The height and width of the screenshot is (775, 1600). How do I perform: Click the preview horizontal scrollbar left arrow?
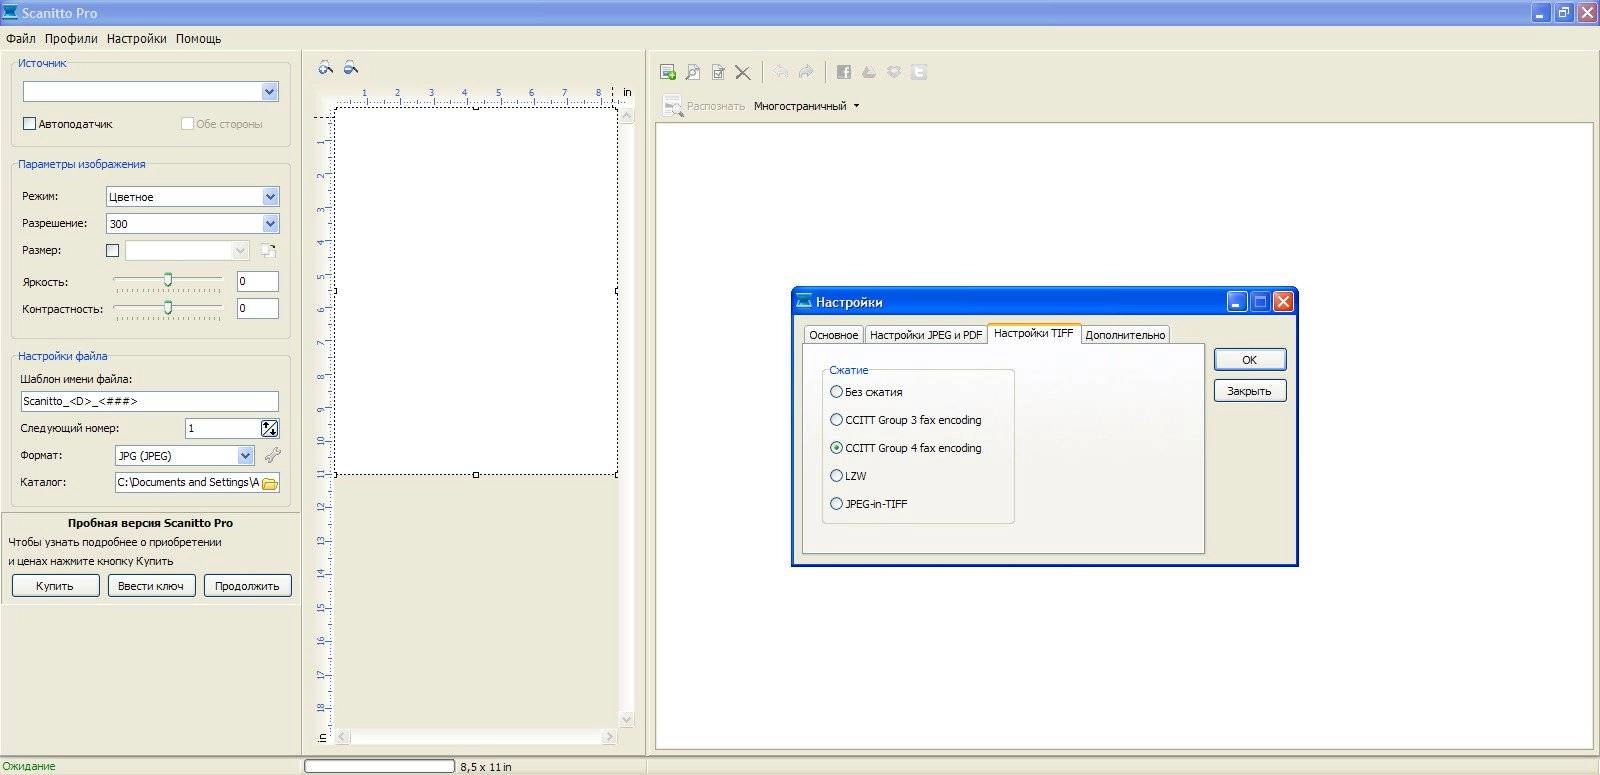341,737
